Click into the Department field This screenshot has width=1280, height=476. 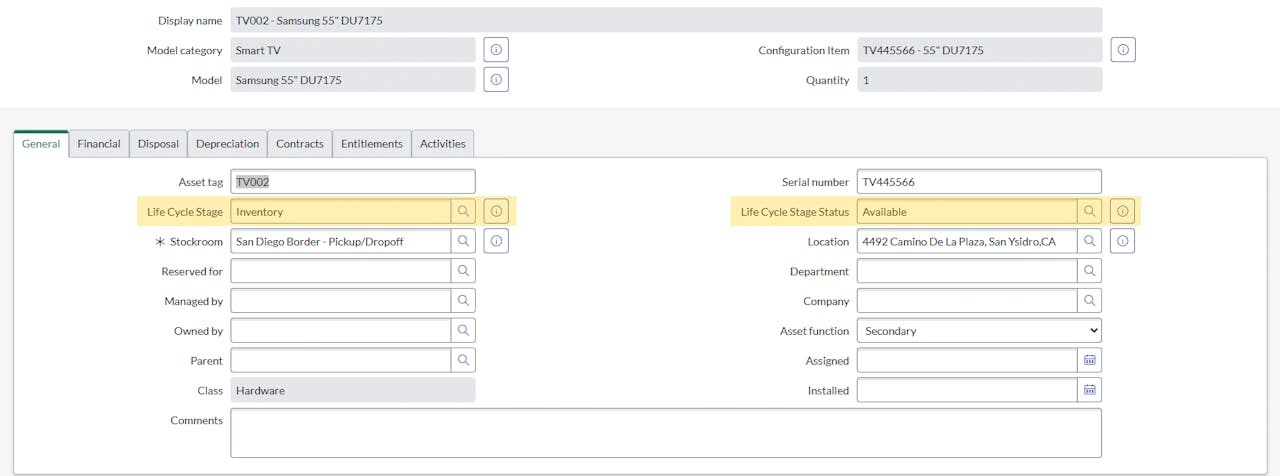coord(967,271)
